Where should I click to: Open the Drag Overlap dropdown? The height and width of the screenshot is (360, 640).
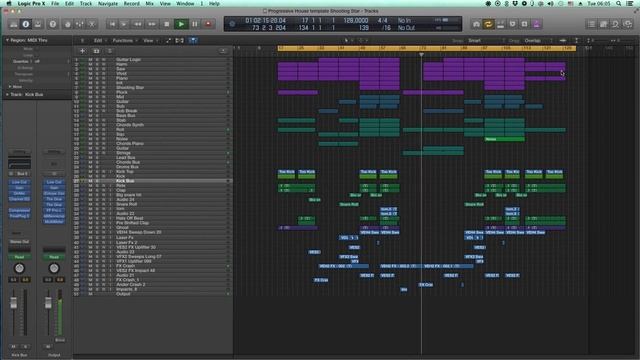click(x=538, y=40)
